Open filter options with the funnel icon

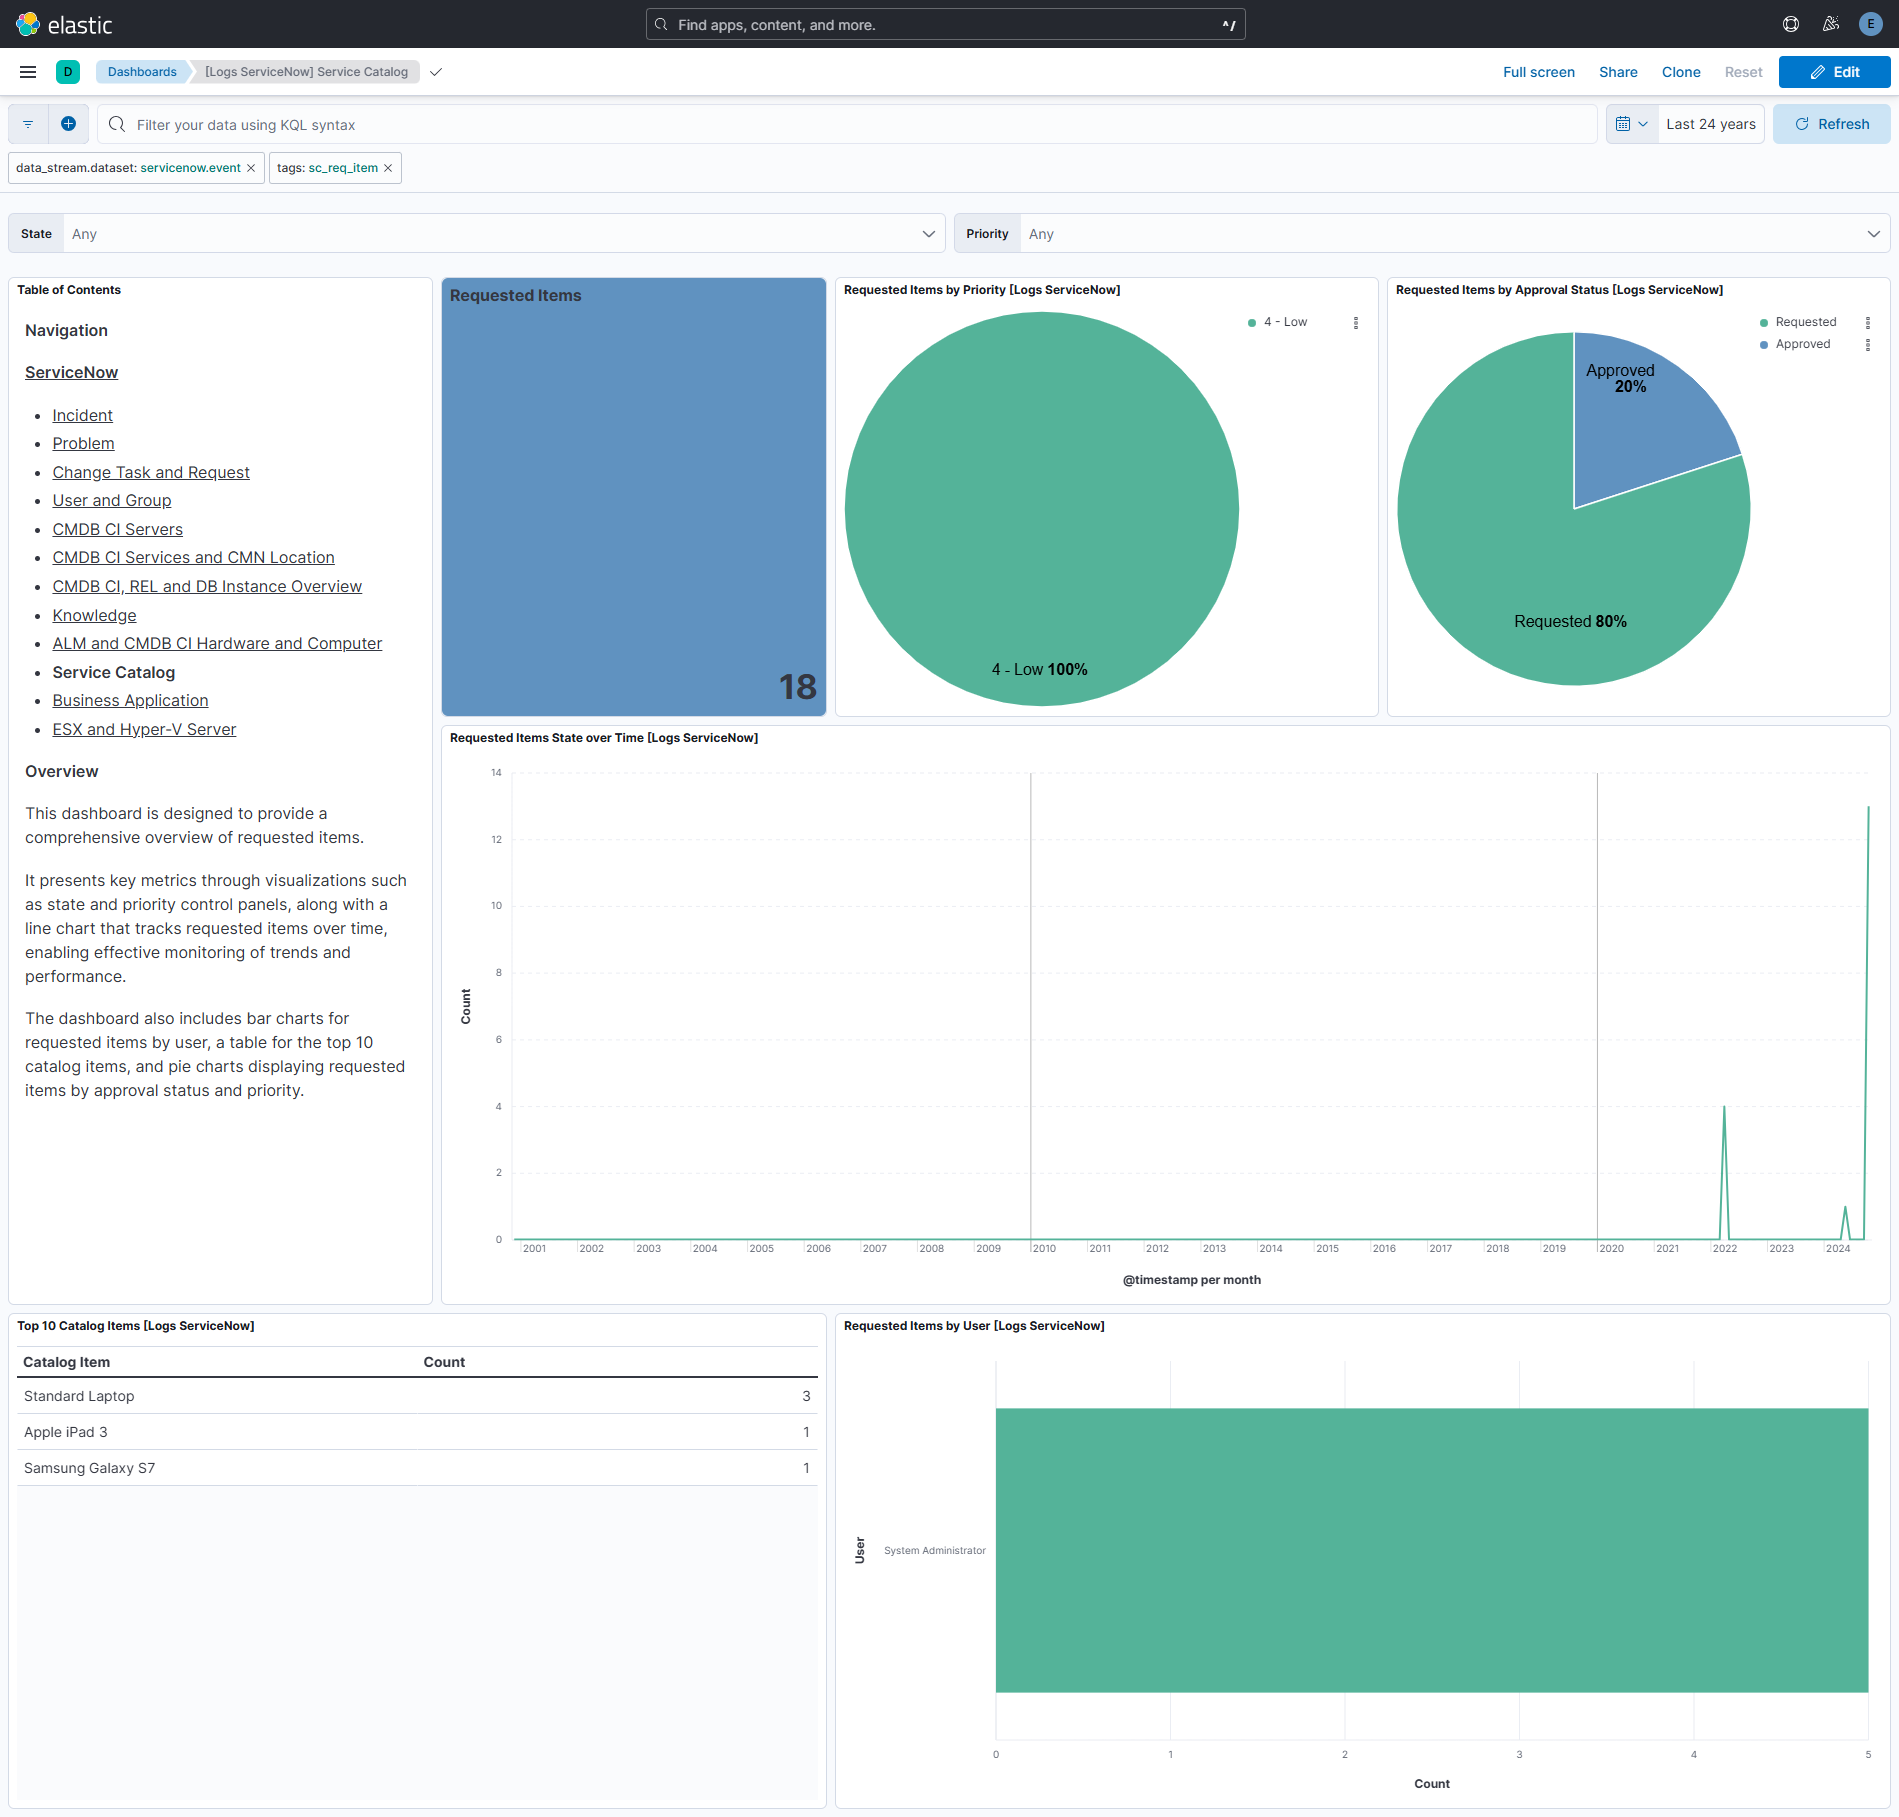(27, 123)
